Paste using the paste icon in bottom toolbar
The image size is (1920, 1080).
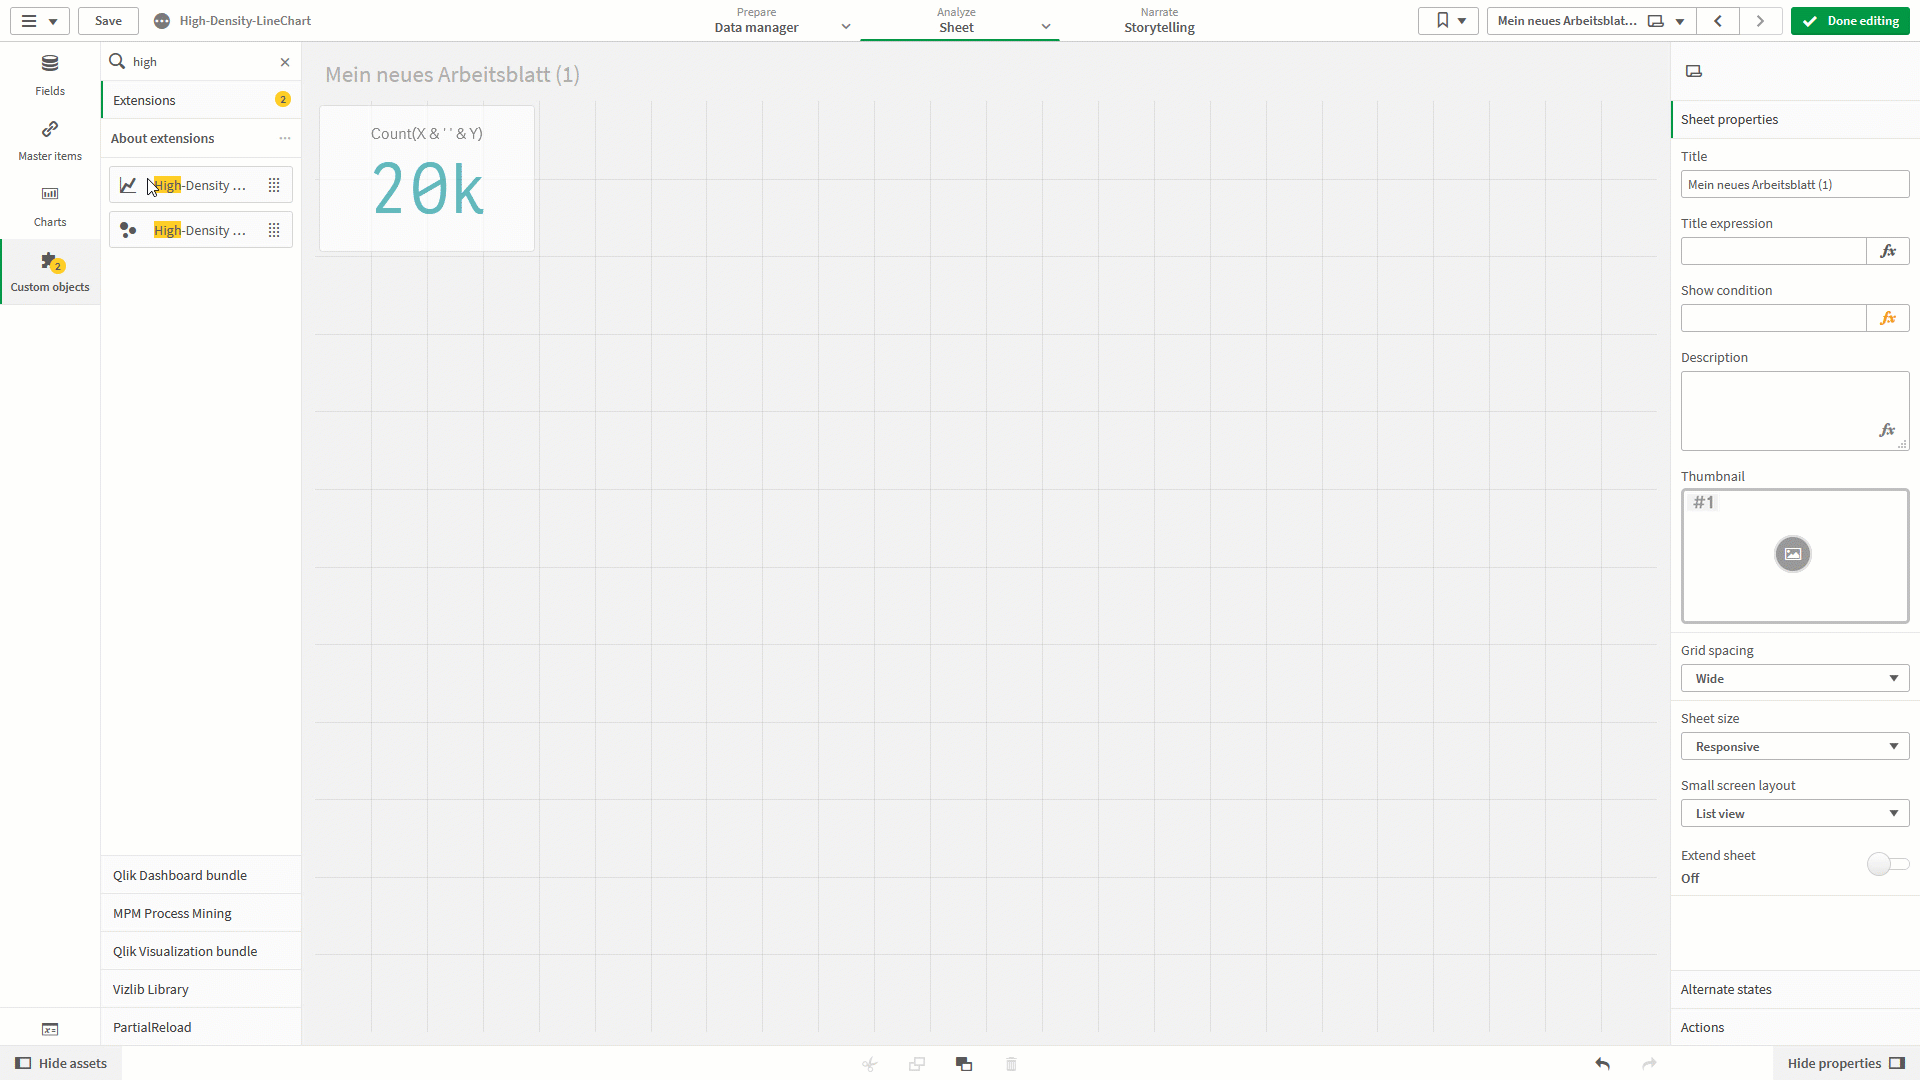coord(963,1064)
